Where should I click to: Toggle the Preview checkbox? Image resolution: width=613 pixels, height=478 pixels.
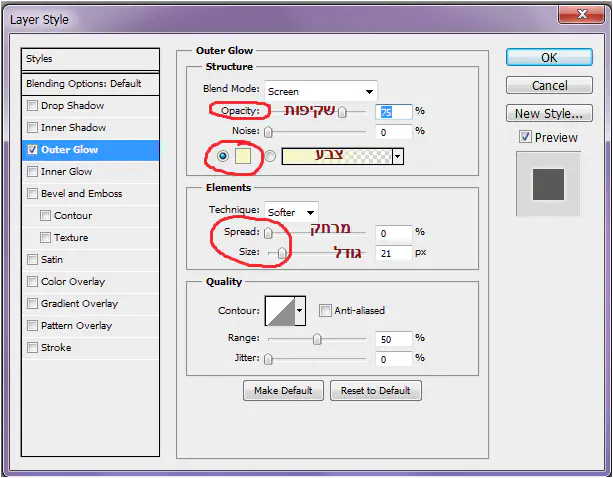(525, 137)
